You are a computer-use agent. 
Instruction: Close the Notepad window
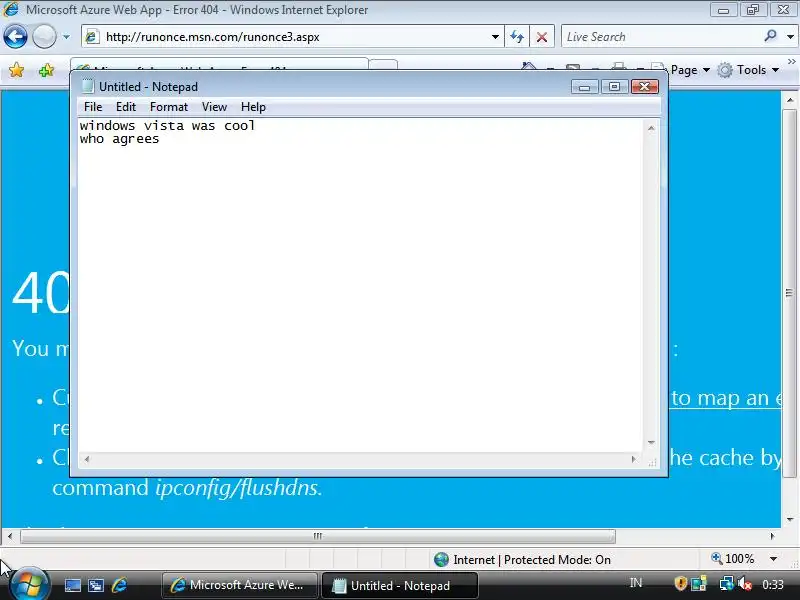point(645,87)
